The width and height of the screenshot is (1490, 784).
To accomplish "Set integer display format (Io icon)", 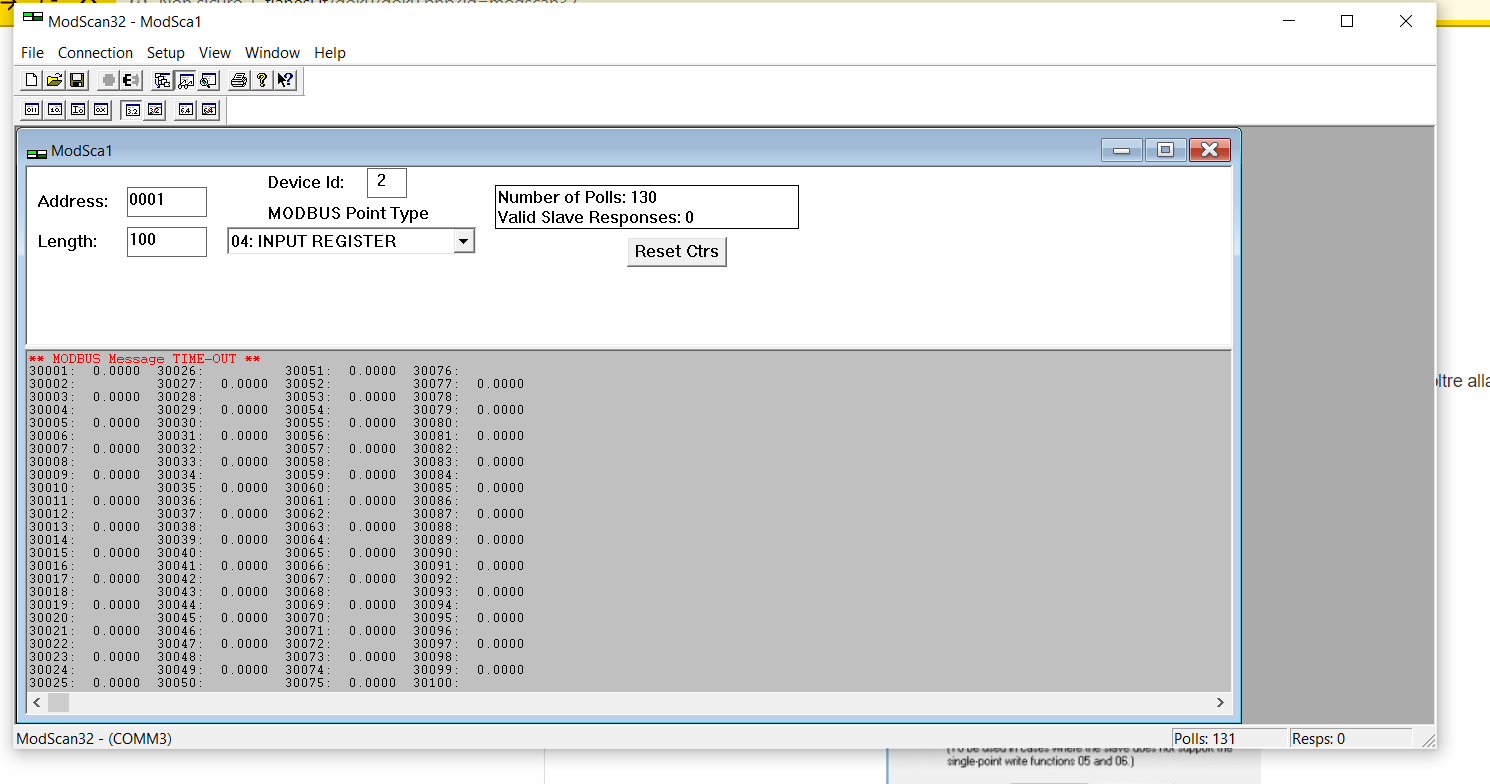I will (77, 110).
